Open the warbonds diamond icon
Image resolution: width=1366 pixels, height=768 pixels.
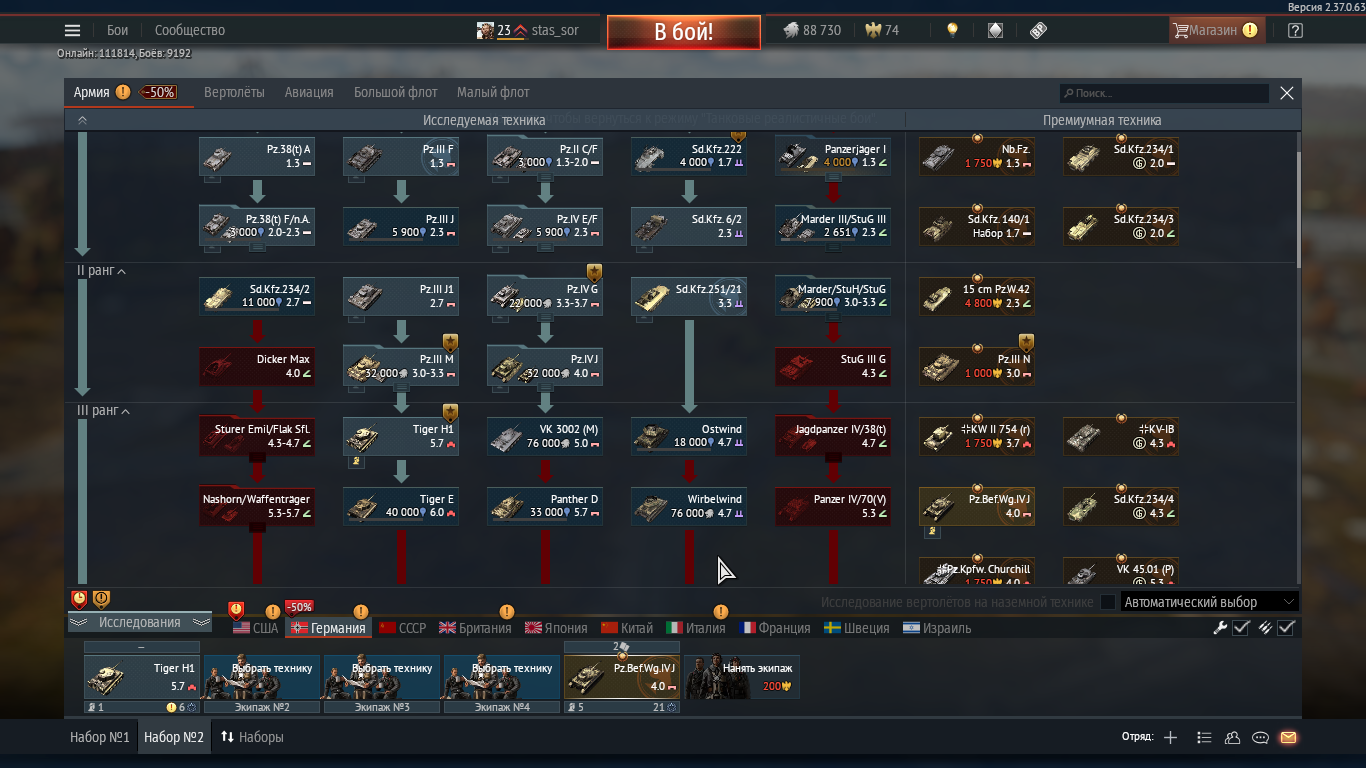coord(995,30)
